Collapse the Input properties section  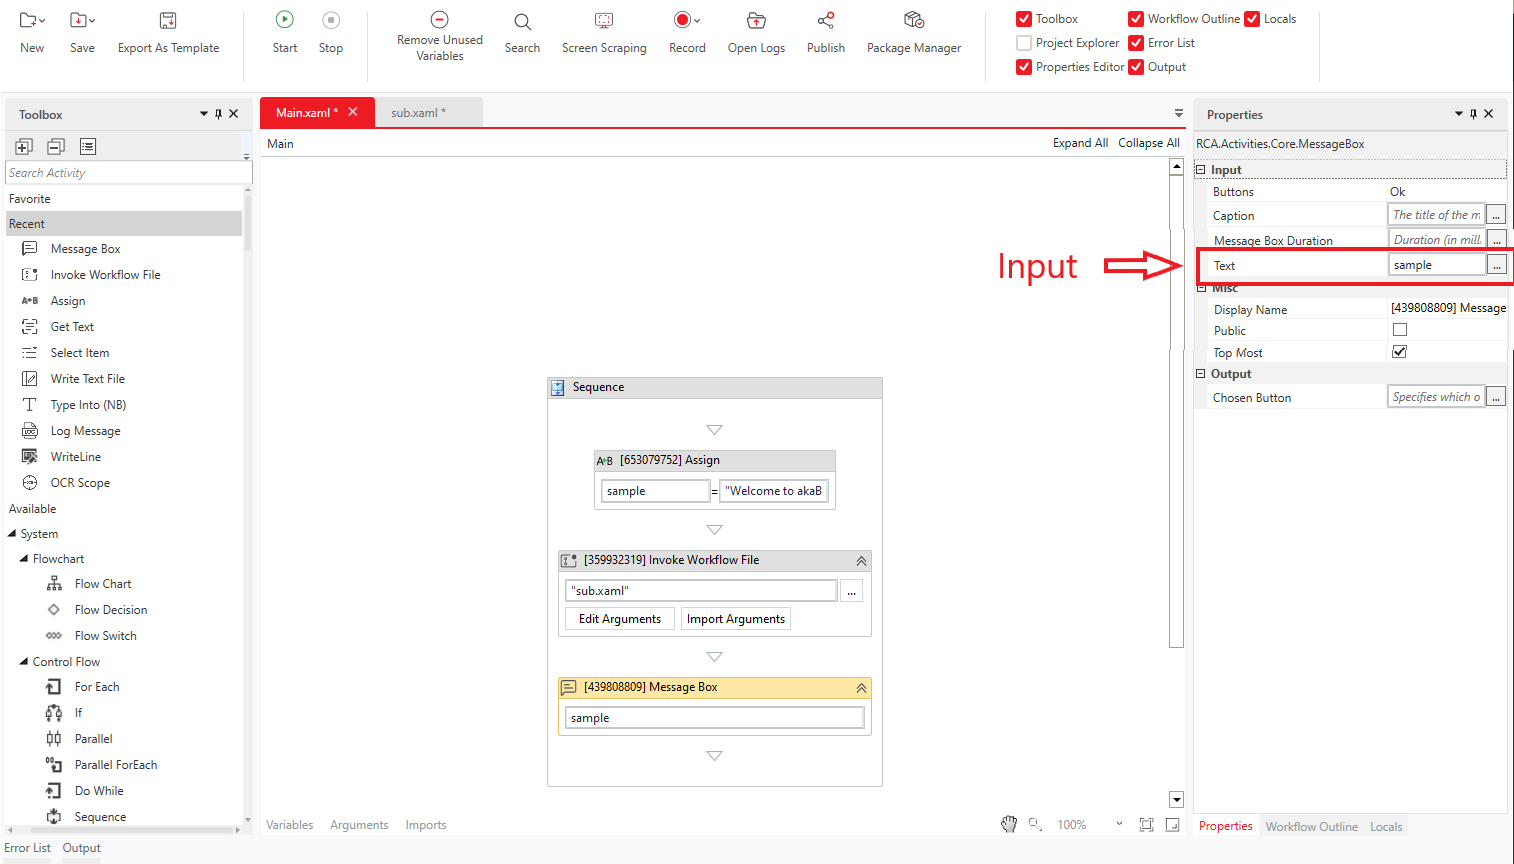tap(1201, 170)
